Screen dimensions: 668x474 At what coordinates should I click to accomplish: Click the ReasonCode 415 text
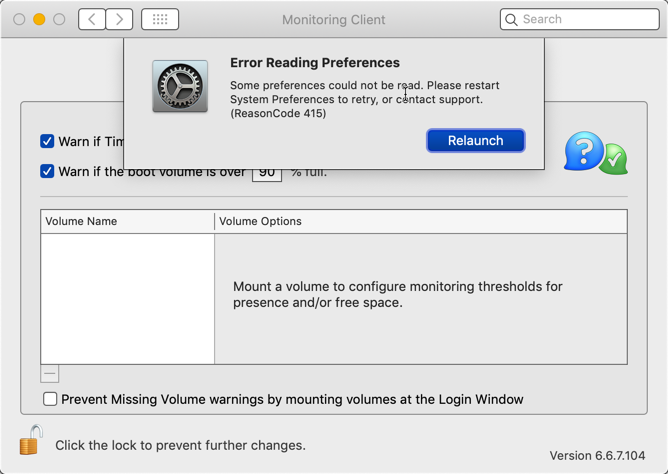tap(278, 113)
